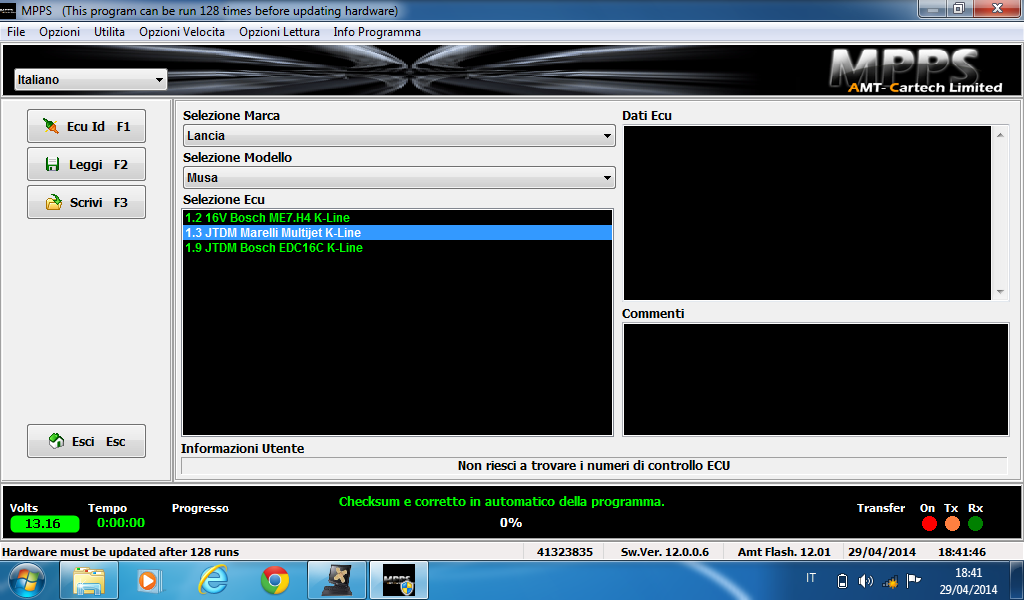Expand the Selezione Marca dropdown showing Lancia
Viewport: 1024px width, 600px height.
(x=399, y=136)
